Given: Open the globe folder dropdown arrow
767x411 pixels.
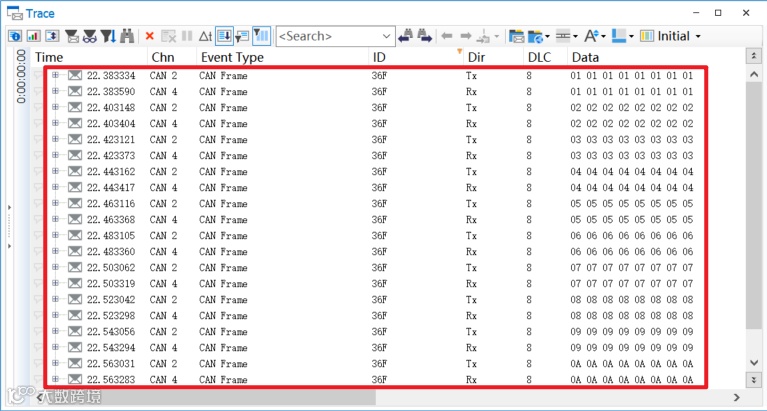Looking at the screenshot, I should click(x=547, y=36).
